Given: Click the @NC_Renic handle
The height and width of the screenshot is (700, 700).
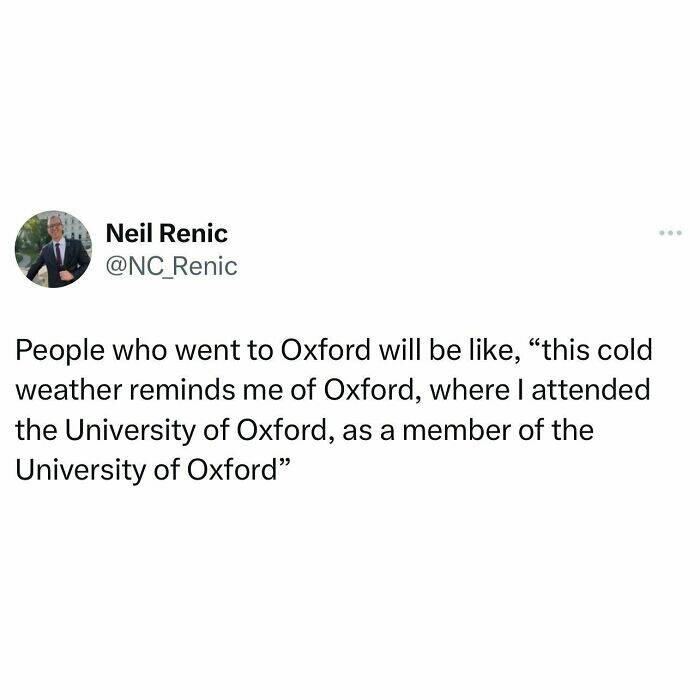Looking at the screenshot, I should point(171,266).
